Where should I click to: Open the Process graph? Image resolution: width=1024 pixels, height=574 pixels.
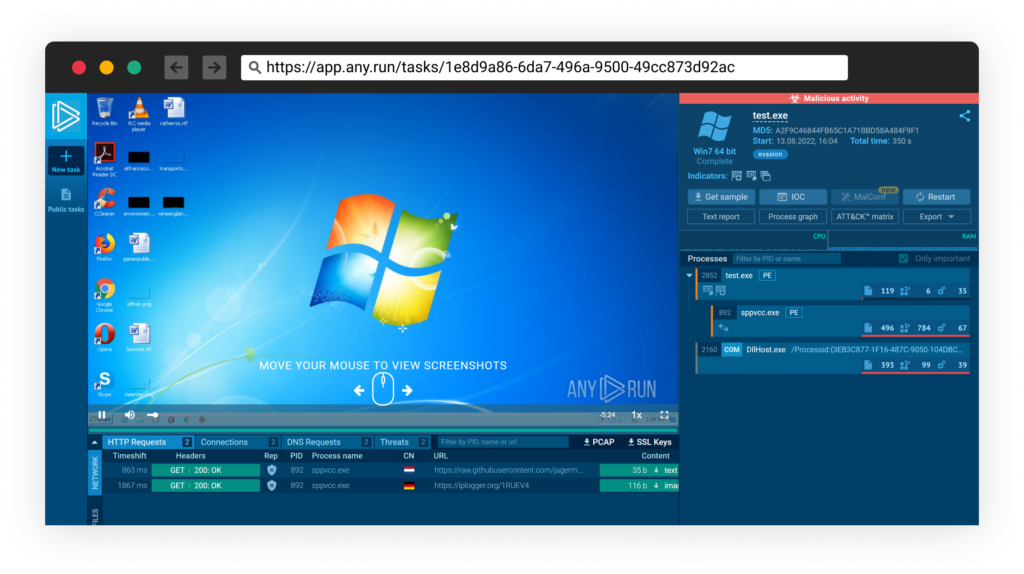pos(793,217)
